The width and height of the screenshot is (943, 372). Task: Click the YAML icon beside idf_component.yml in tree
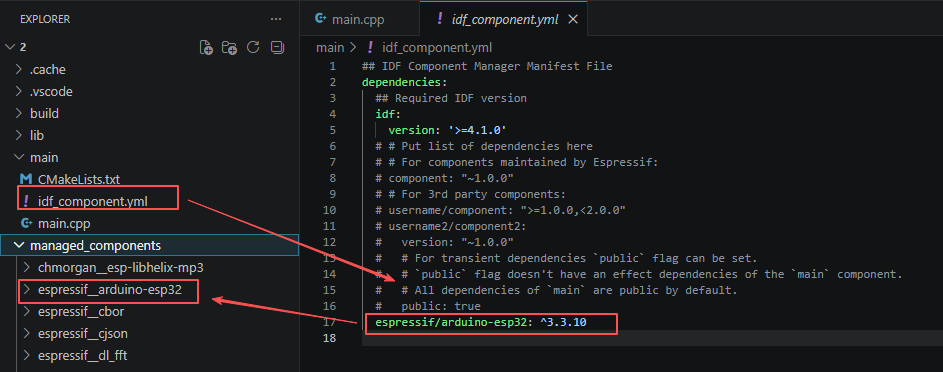point(26,201)
